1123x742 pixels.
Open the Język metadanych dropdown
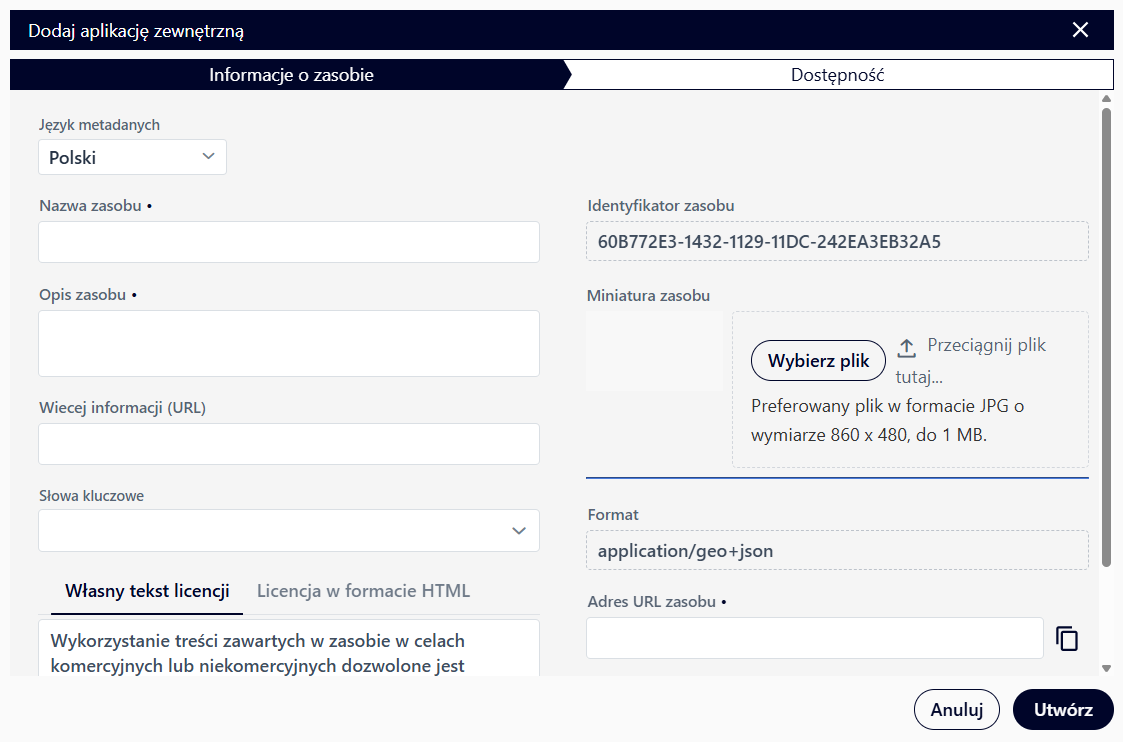tap(133, 157)
